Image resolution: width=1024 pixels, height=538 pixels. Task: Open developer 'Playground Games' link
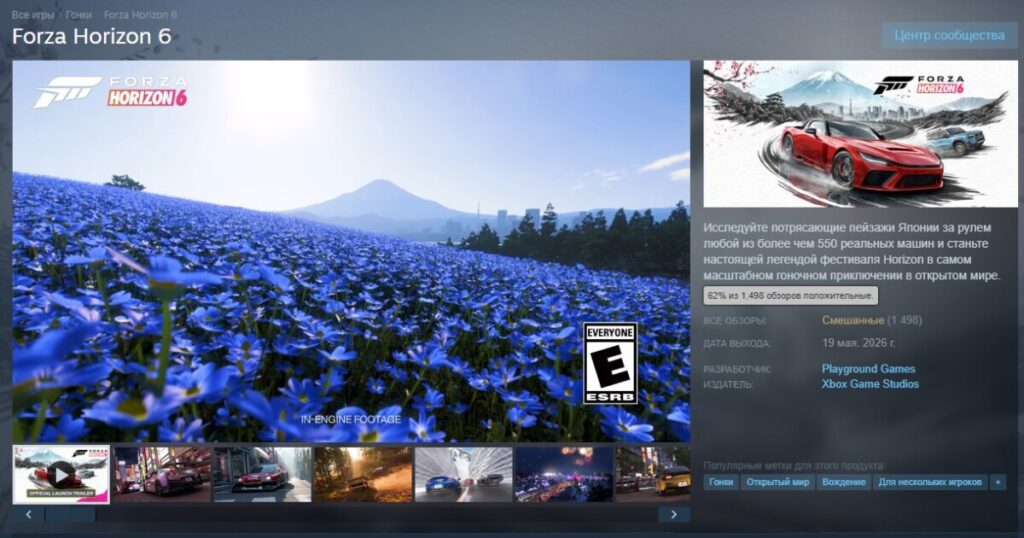869,369
